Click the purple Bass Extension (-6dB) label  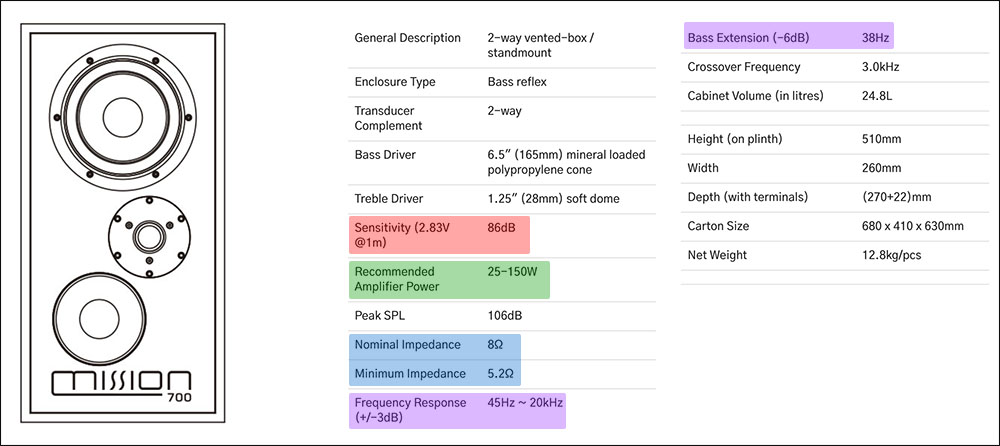(748, 38)
